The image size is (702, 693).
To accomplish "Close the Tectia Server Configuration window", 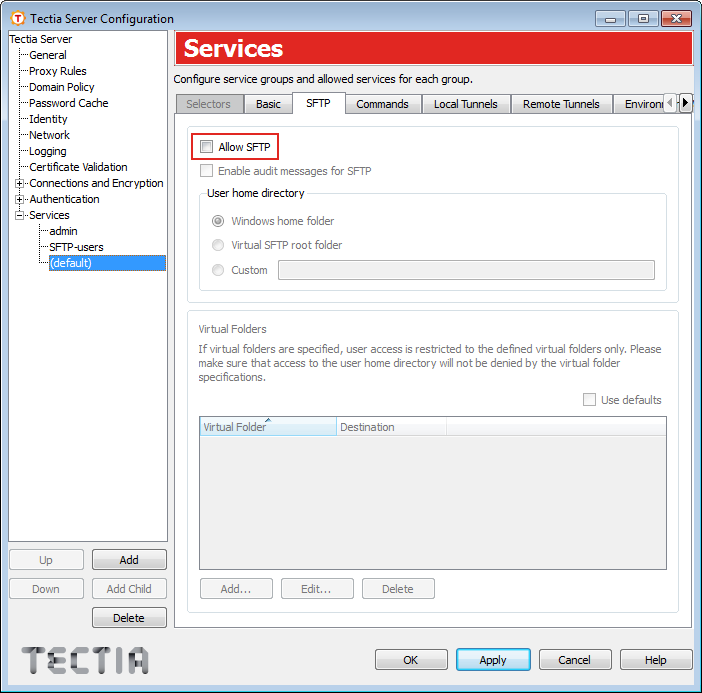I will tap(676, 19).
